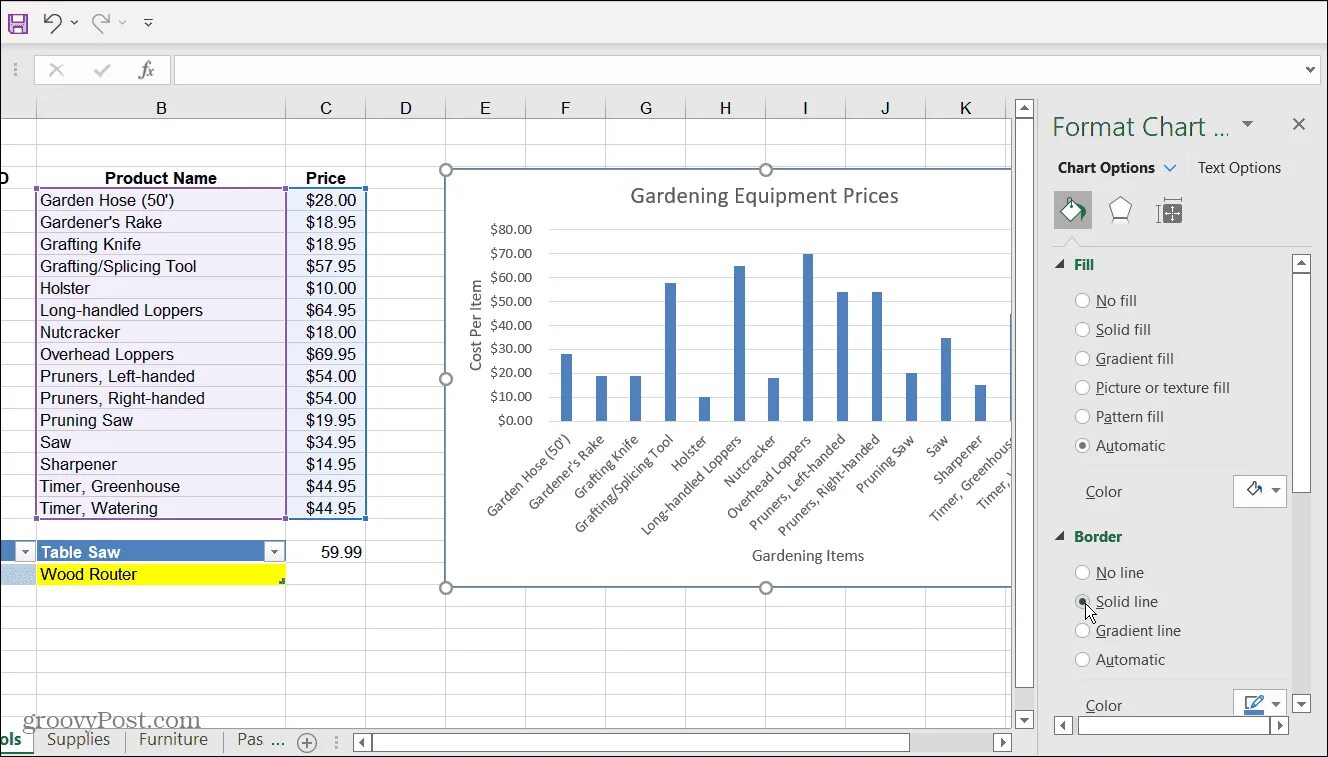Select the Nutcracker product cell
Screen dimensions: 1328x757
coord(161,332)
